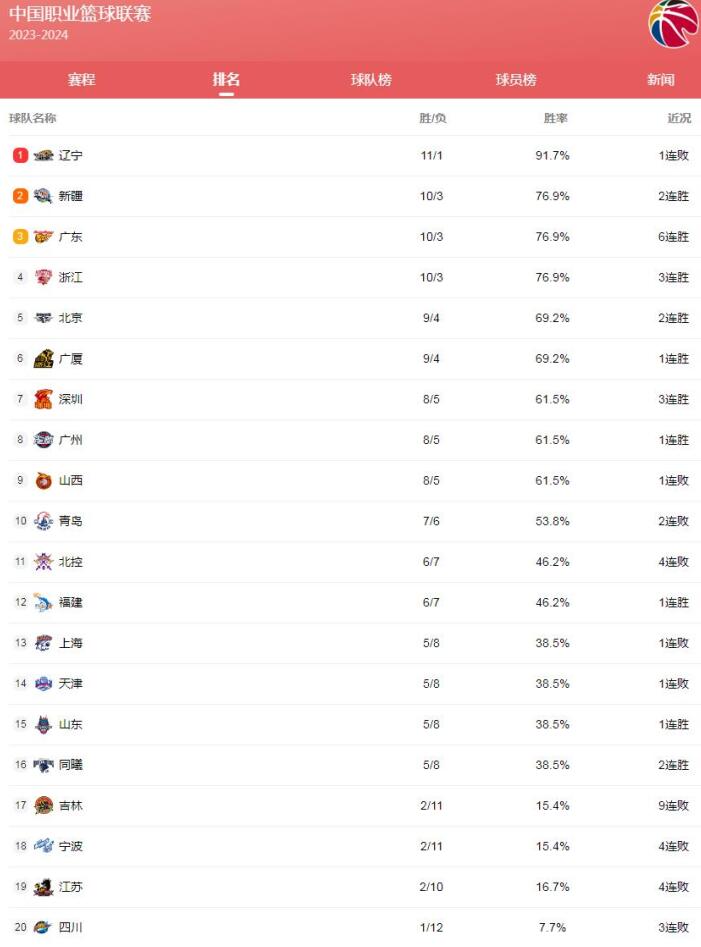Click the Sichuan team logo
Screen dimensions: 701x947
click(43, 927)
